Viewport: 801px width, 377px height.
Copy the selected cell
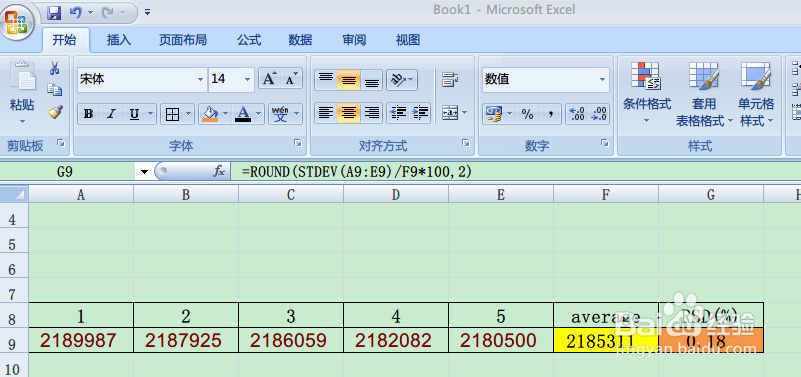(55, 90)
